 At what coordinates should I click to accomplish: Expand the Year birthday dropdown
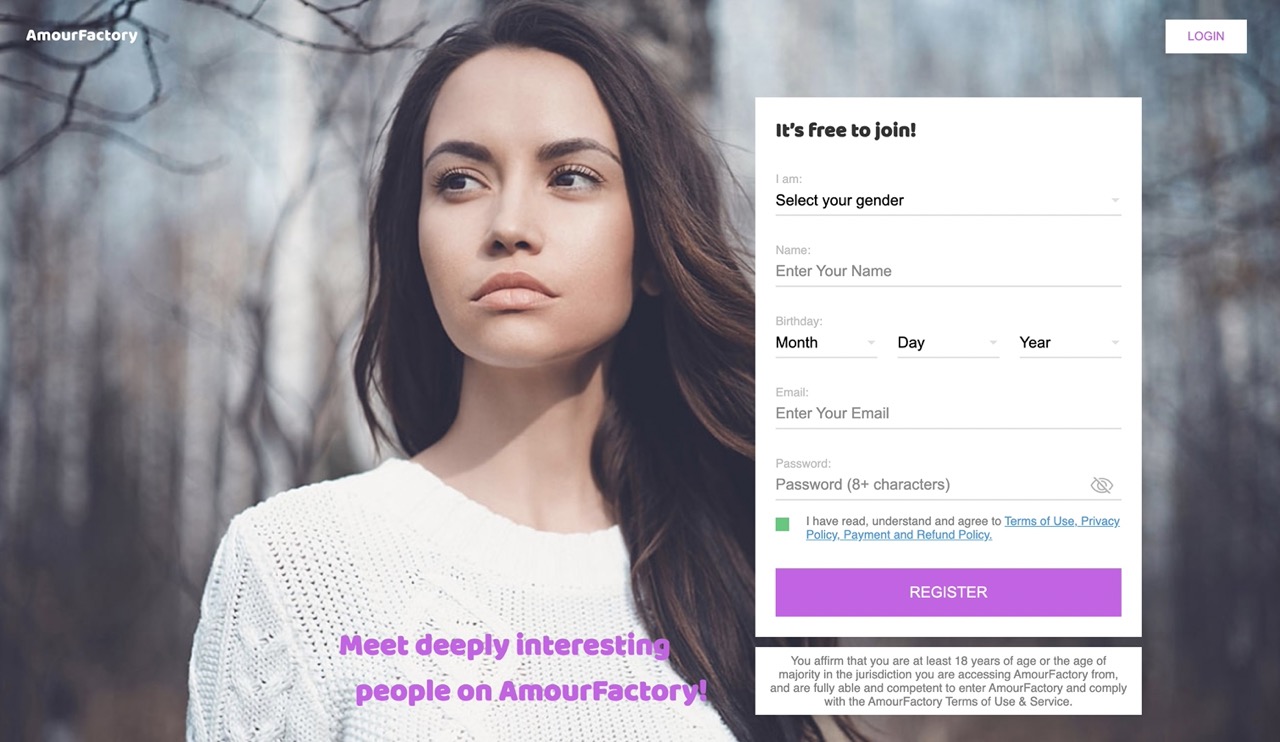click(1070, 342)
